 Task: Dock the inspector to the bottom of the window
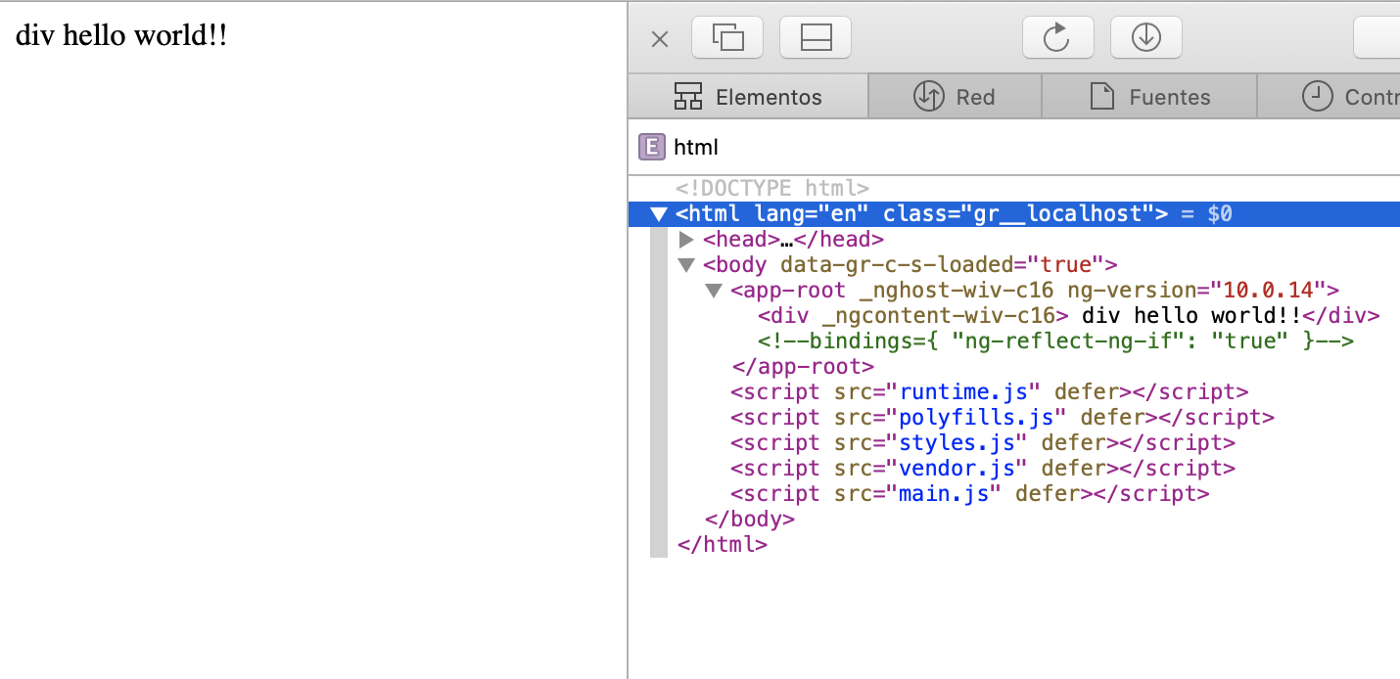pos(815,38)
